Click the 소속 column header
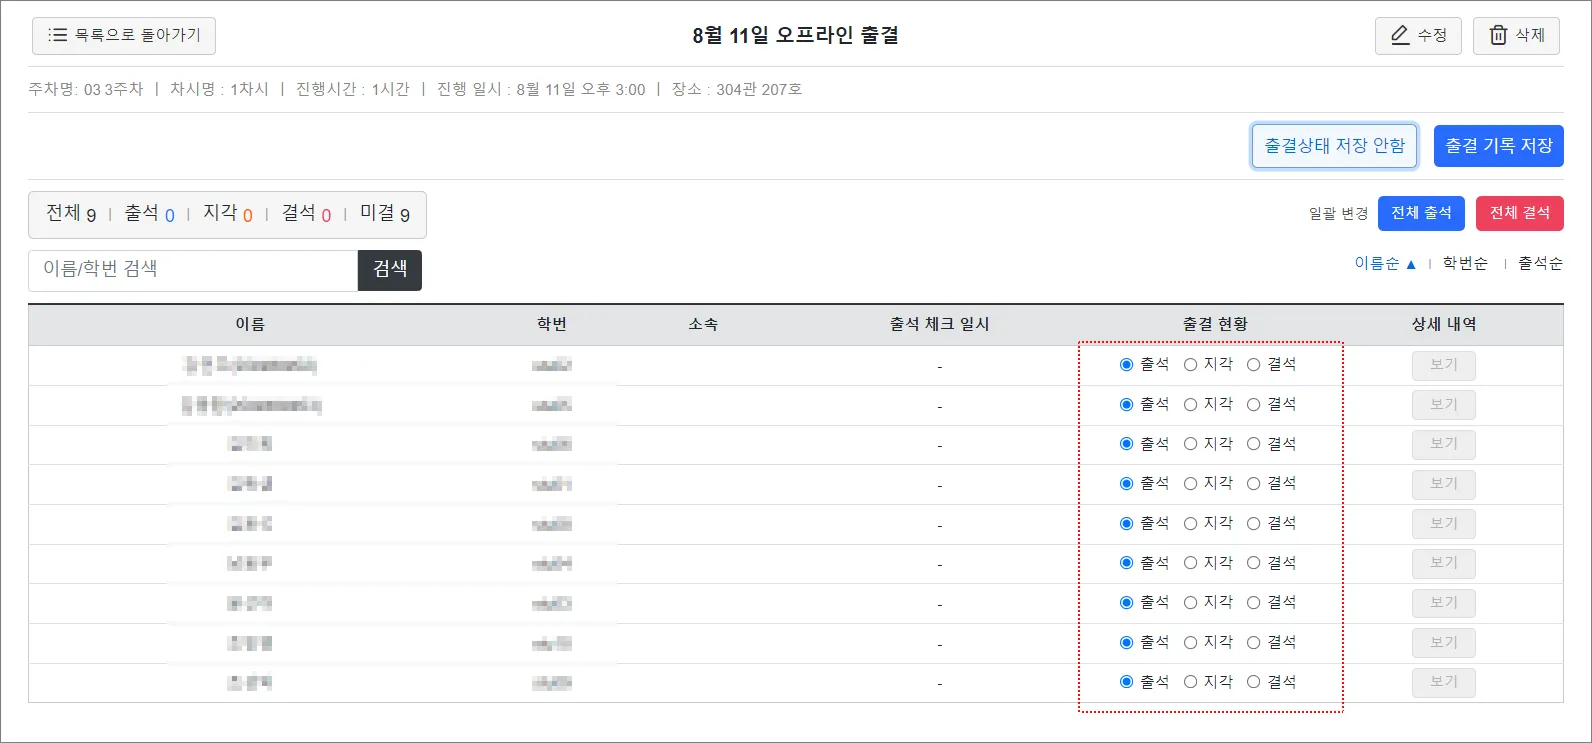 click(x=703, y=324)
